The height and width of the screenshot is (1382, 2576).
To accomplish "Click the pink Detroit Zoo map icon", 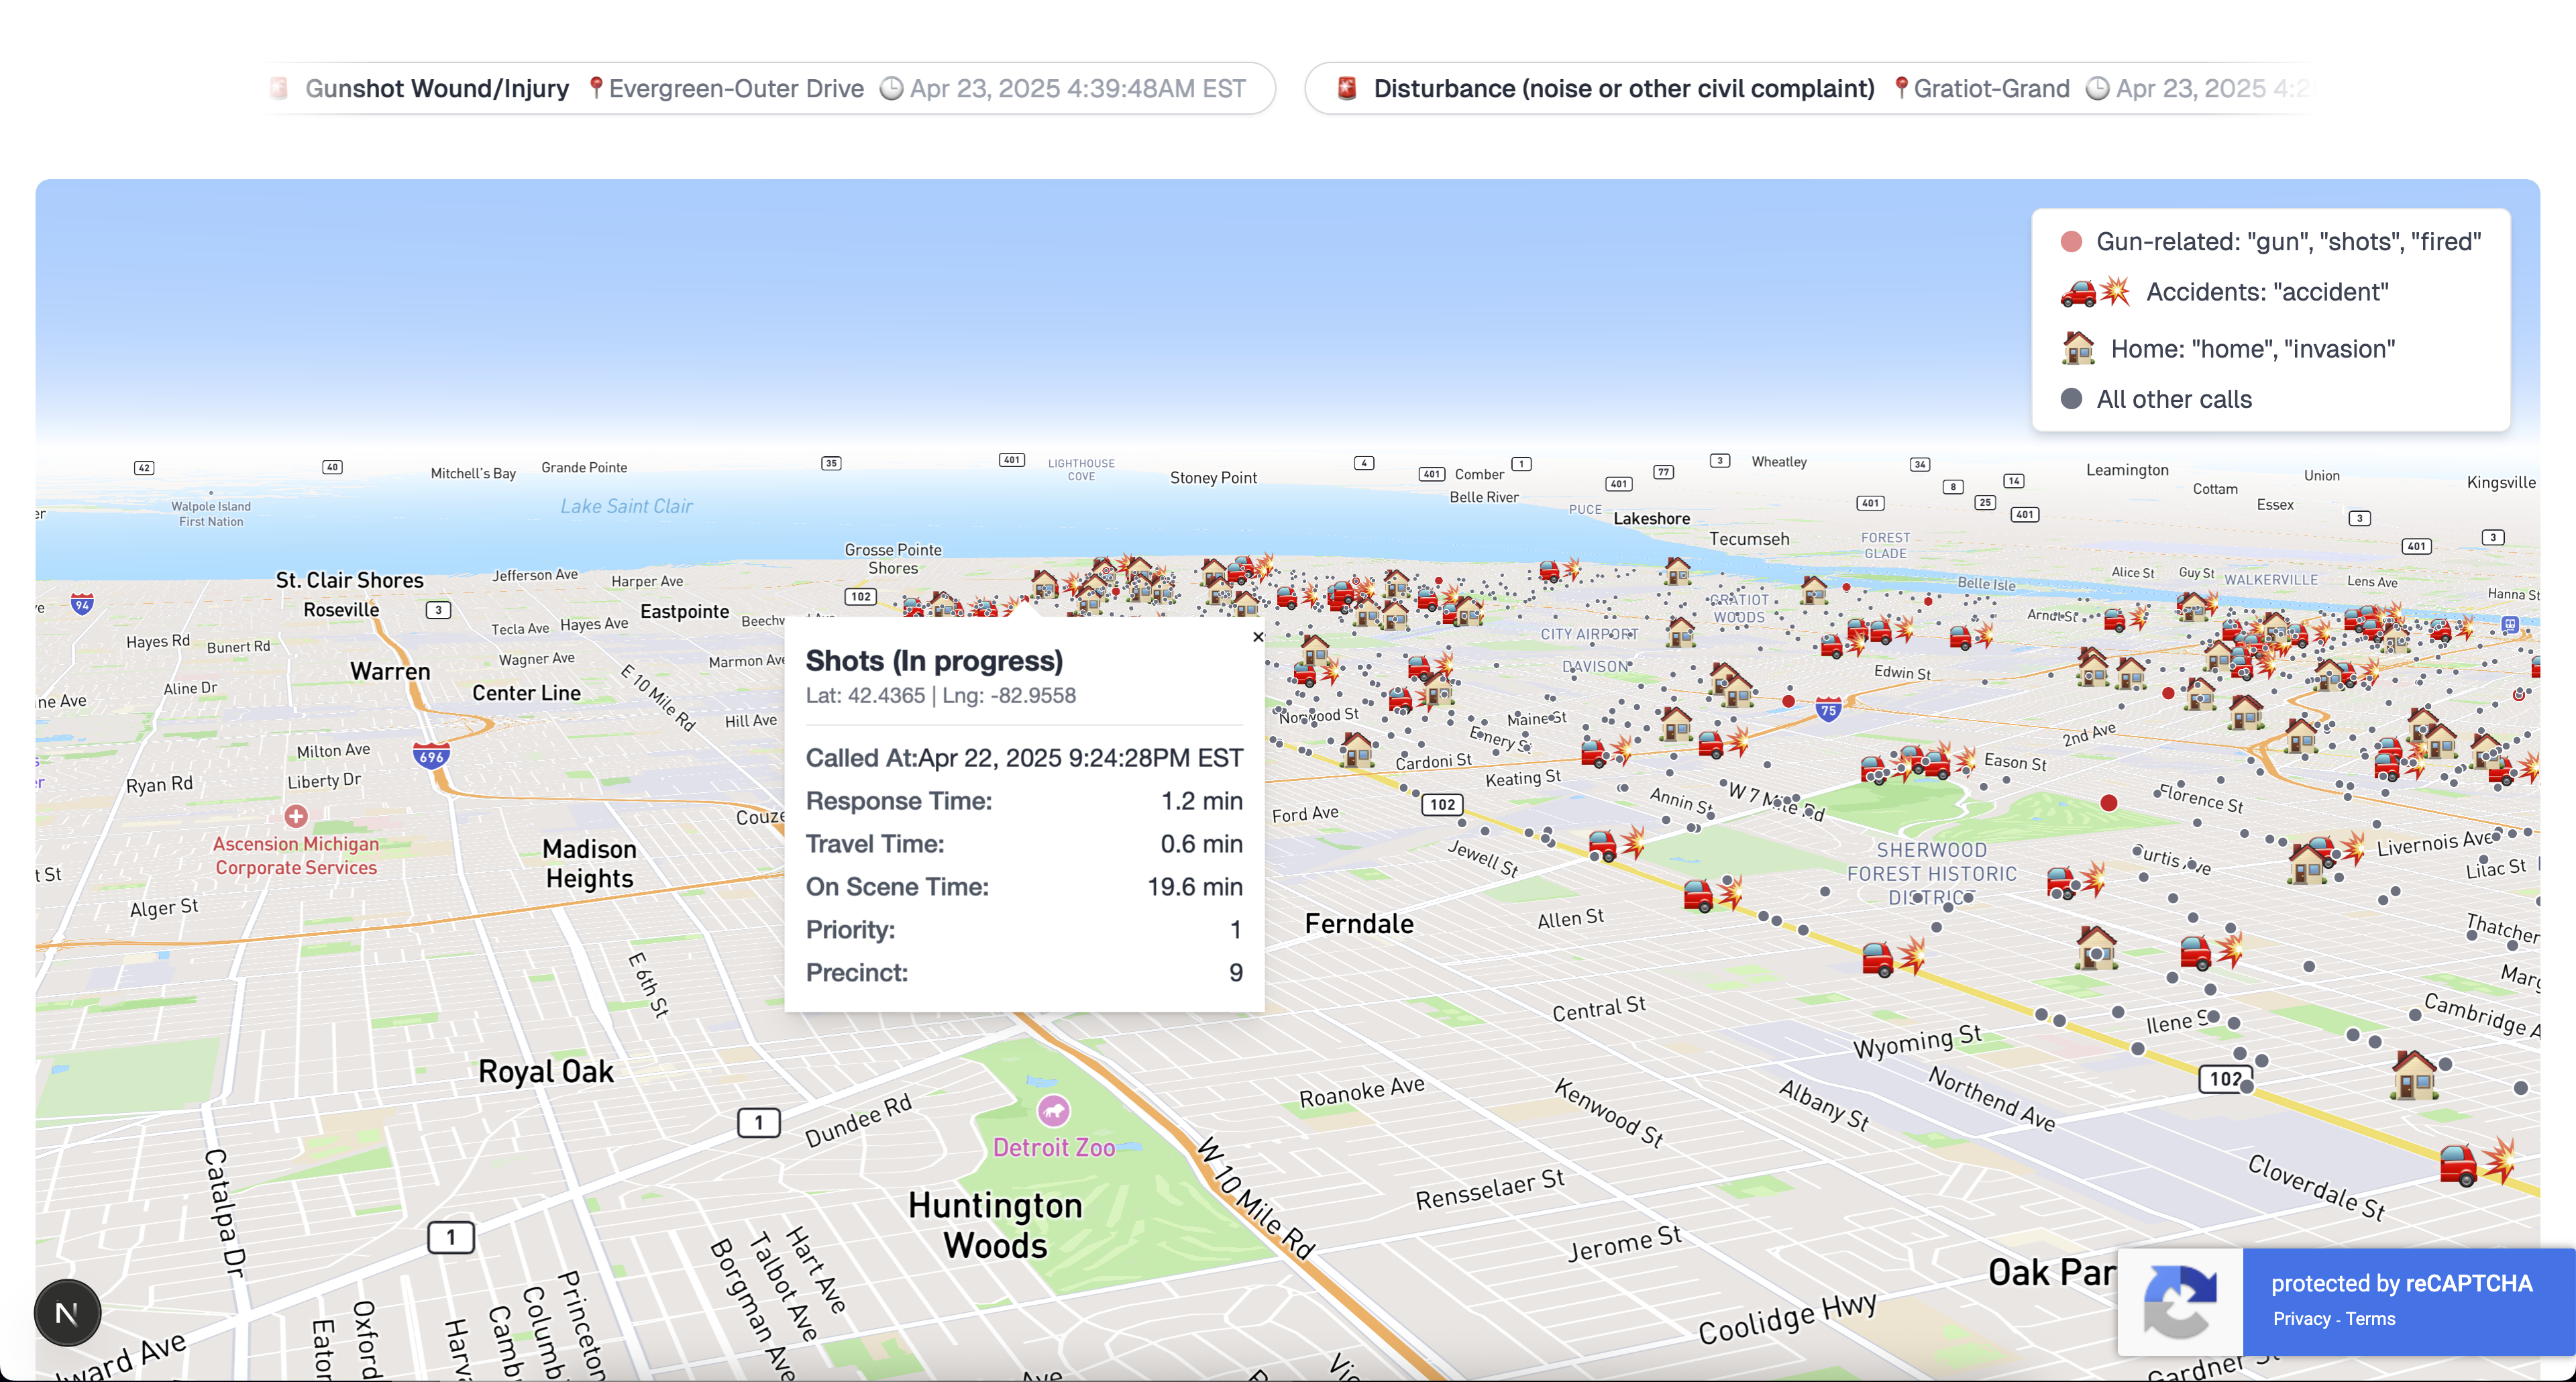I will tap(1053, 1110).
